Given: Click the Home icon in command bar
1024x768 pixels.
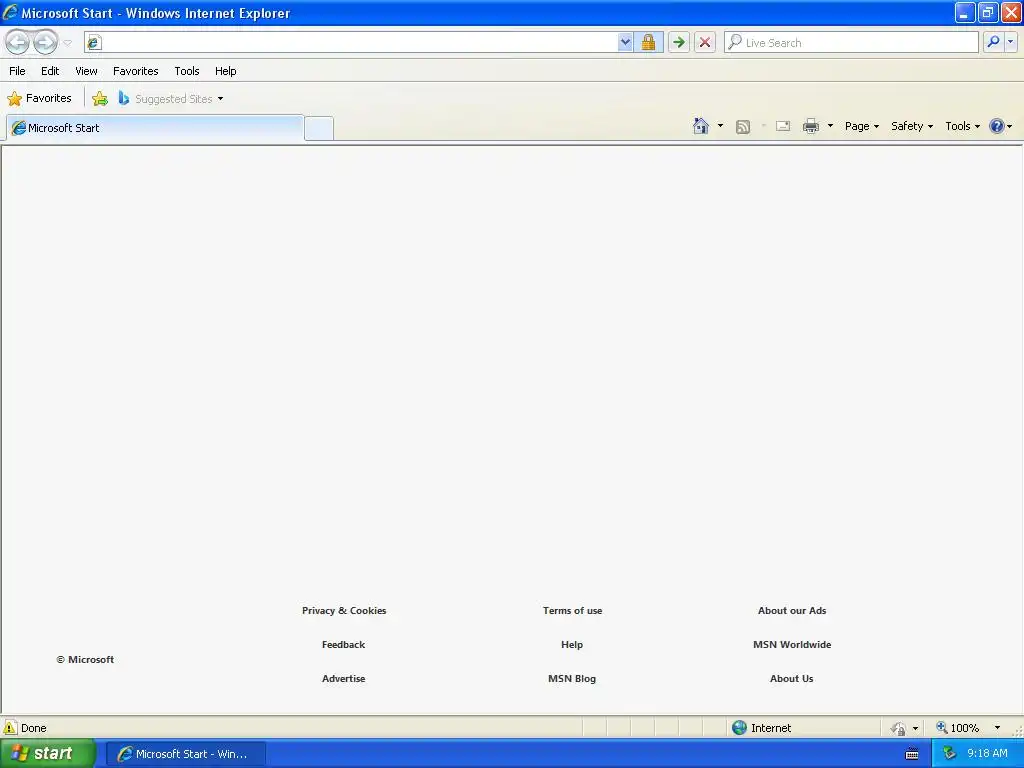Looking at the screenshot, I should 701,126.
